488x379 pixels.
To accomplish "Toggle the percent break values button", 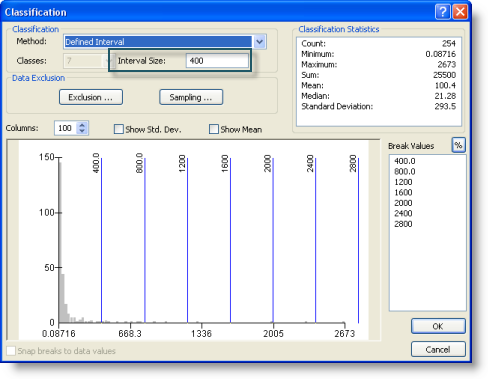I will pos(458,145).
